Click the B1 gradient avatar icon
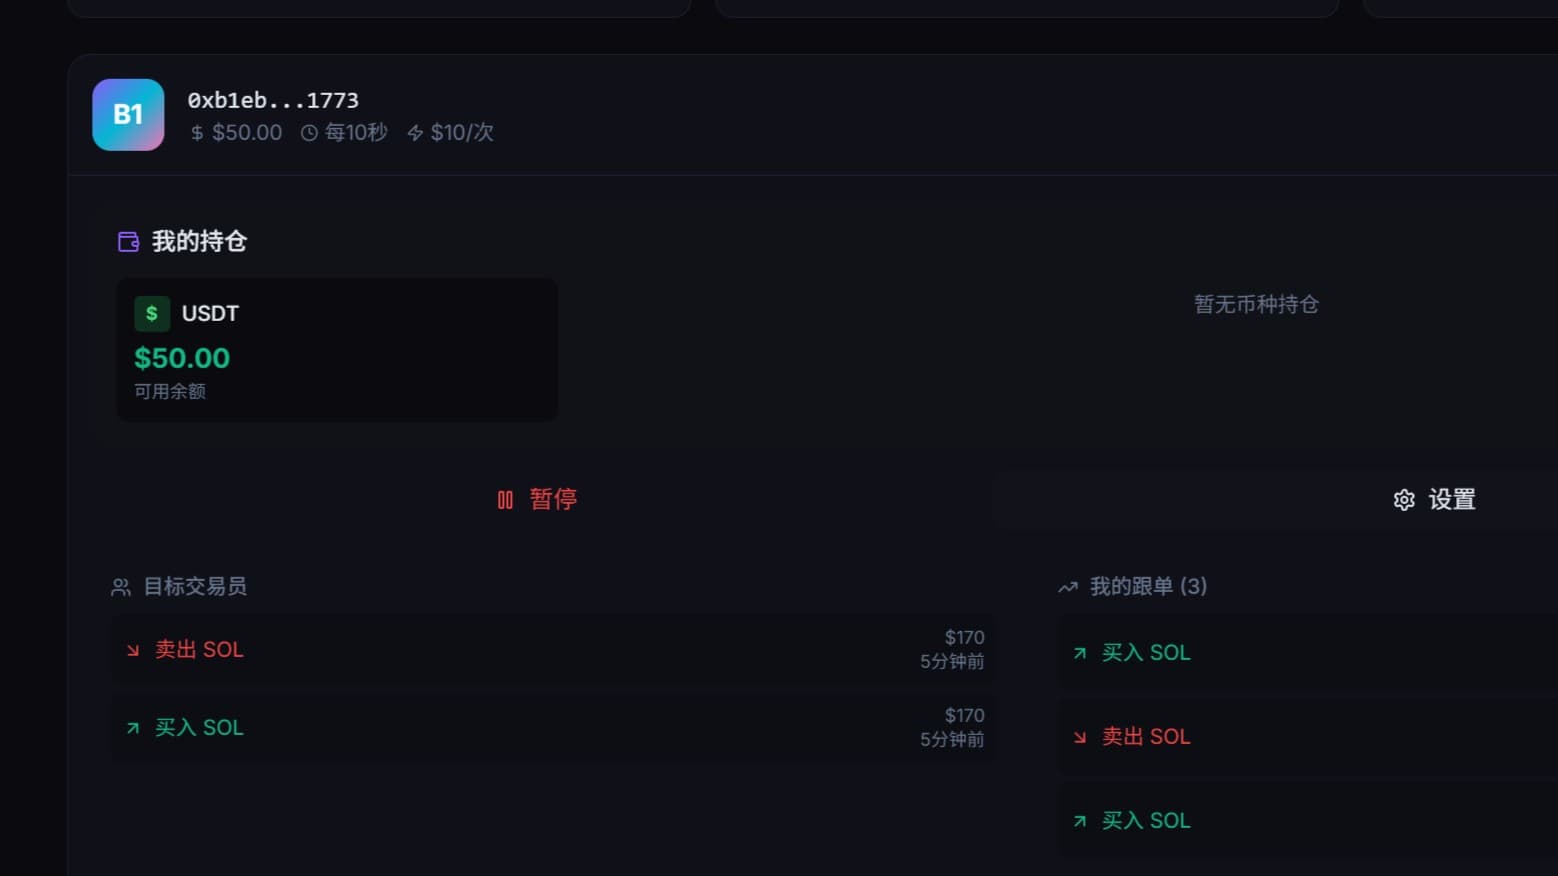1558x876 pixels. click(x=128, y=115)
